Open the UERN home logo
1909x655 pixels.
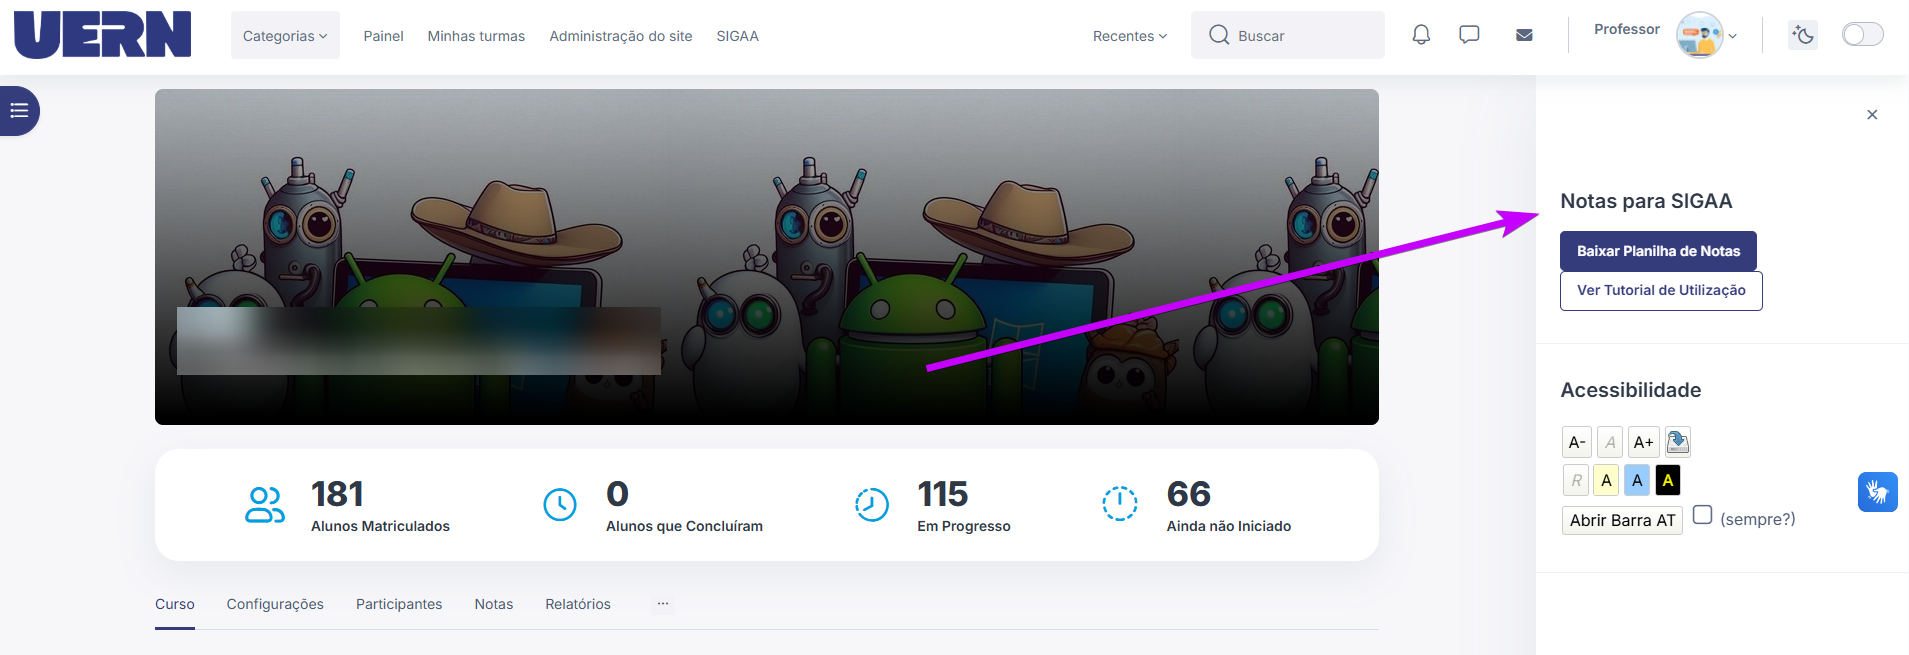point(102,35)
